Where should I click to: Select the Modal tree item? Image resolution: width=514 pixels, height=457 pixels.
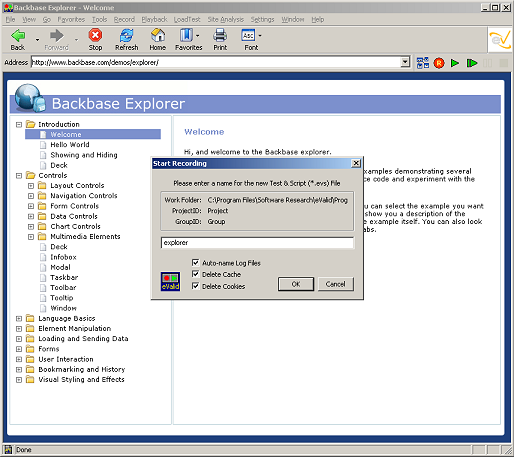60,267
